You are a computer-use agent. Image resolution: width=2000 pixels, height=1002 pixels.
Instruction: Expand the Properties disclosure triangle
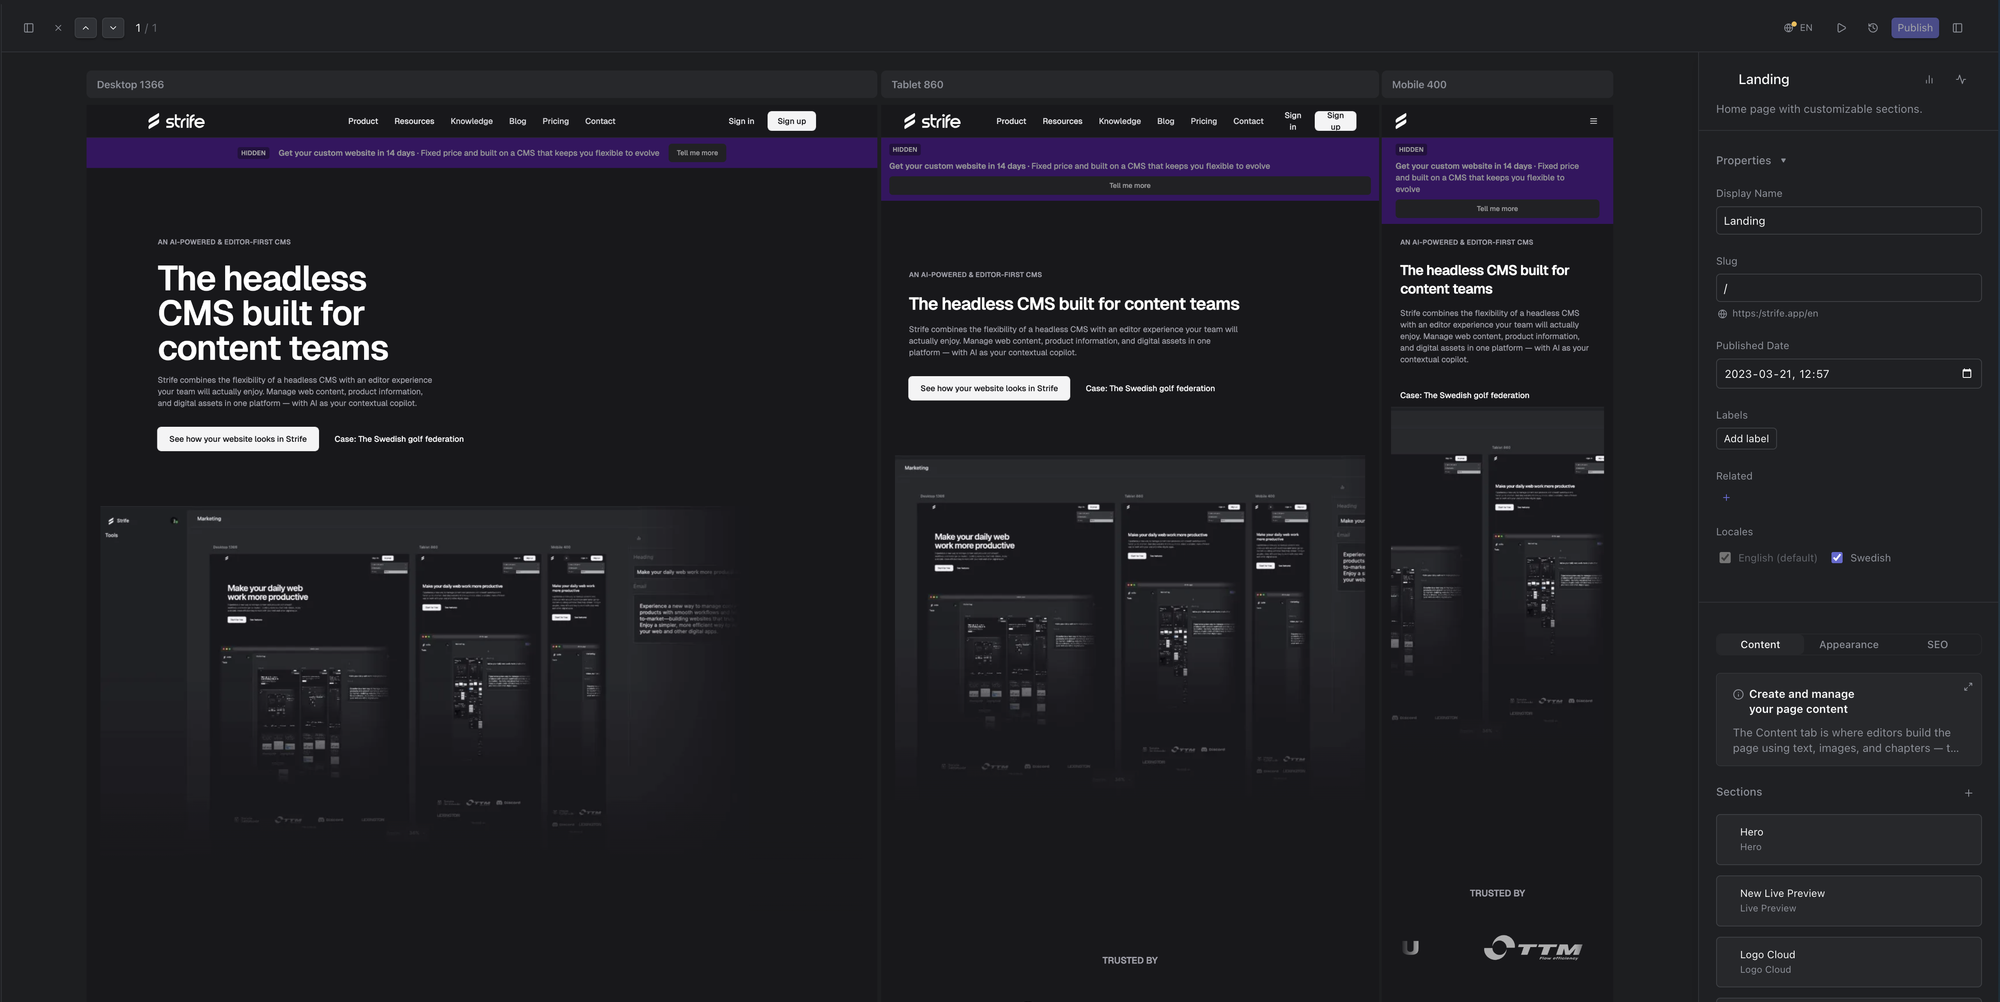click(1783, 161)
